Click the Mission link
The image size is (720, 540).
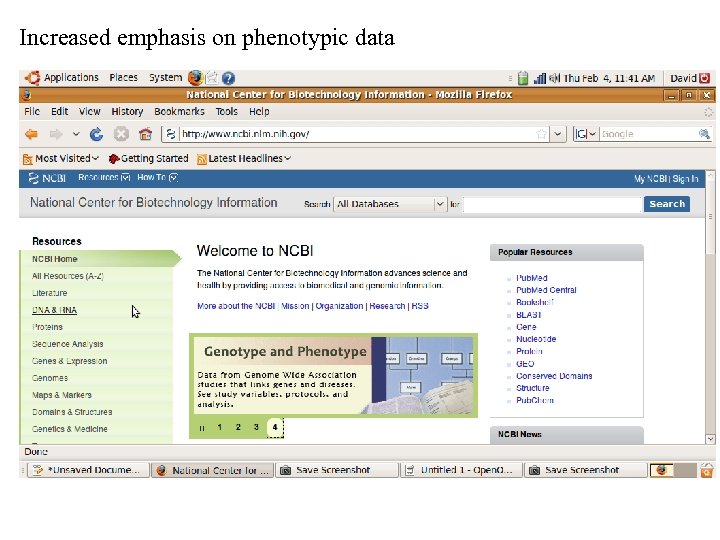coord(295,306)
